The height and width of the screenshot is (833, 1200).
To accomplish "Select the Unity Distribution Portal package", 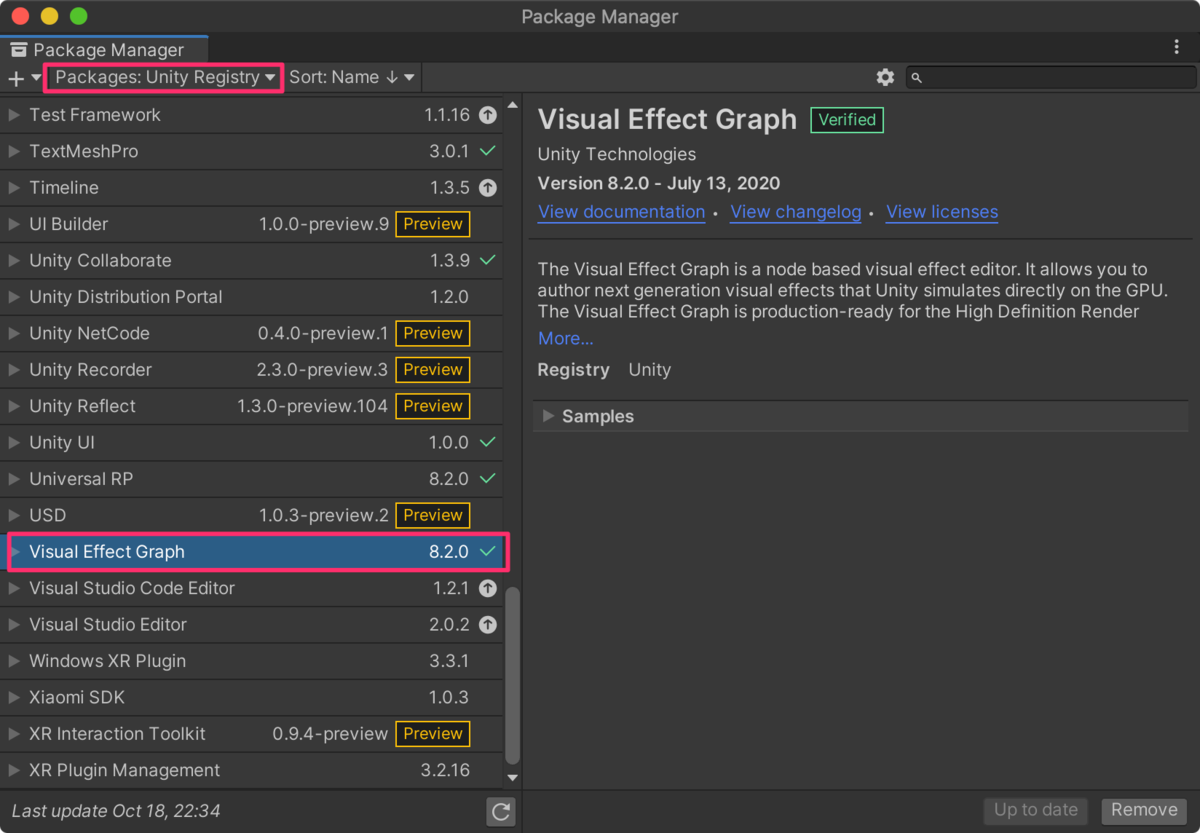I will (251, 297).
